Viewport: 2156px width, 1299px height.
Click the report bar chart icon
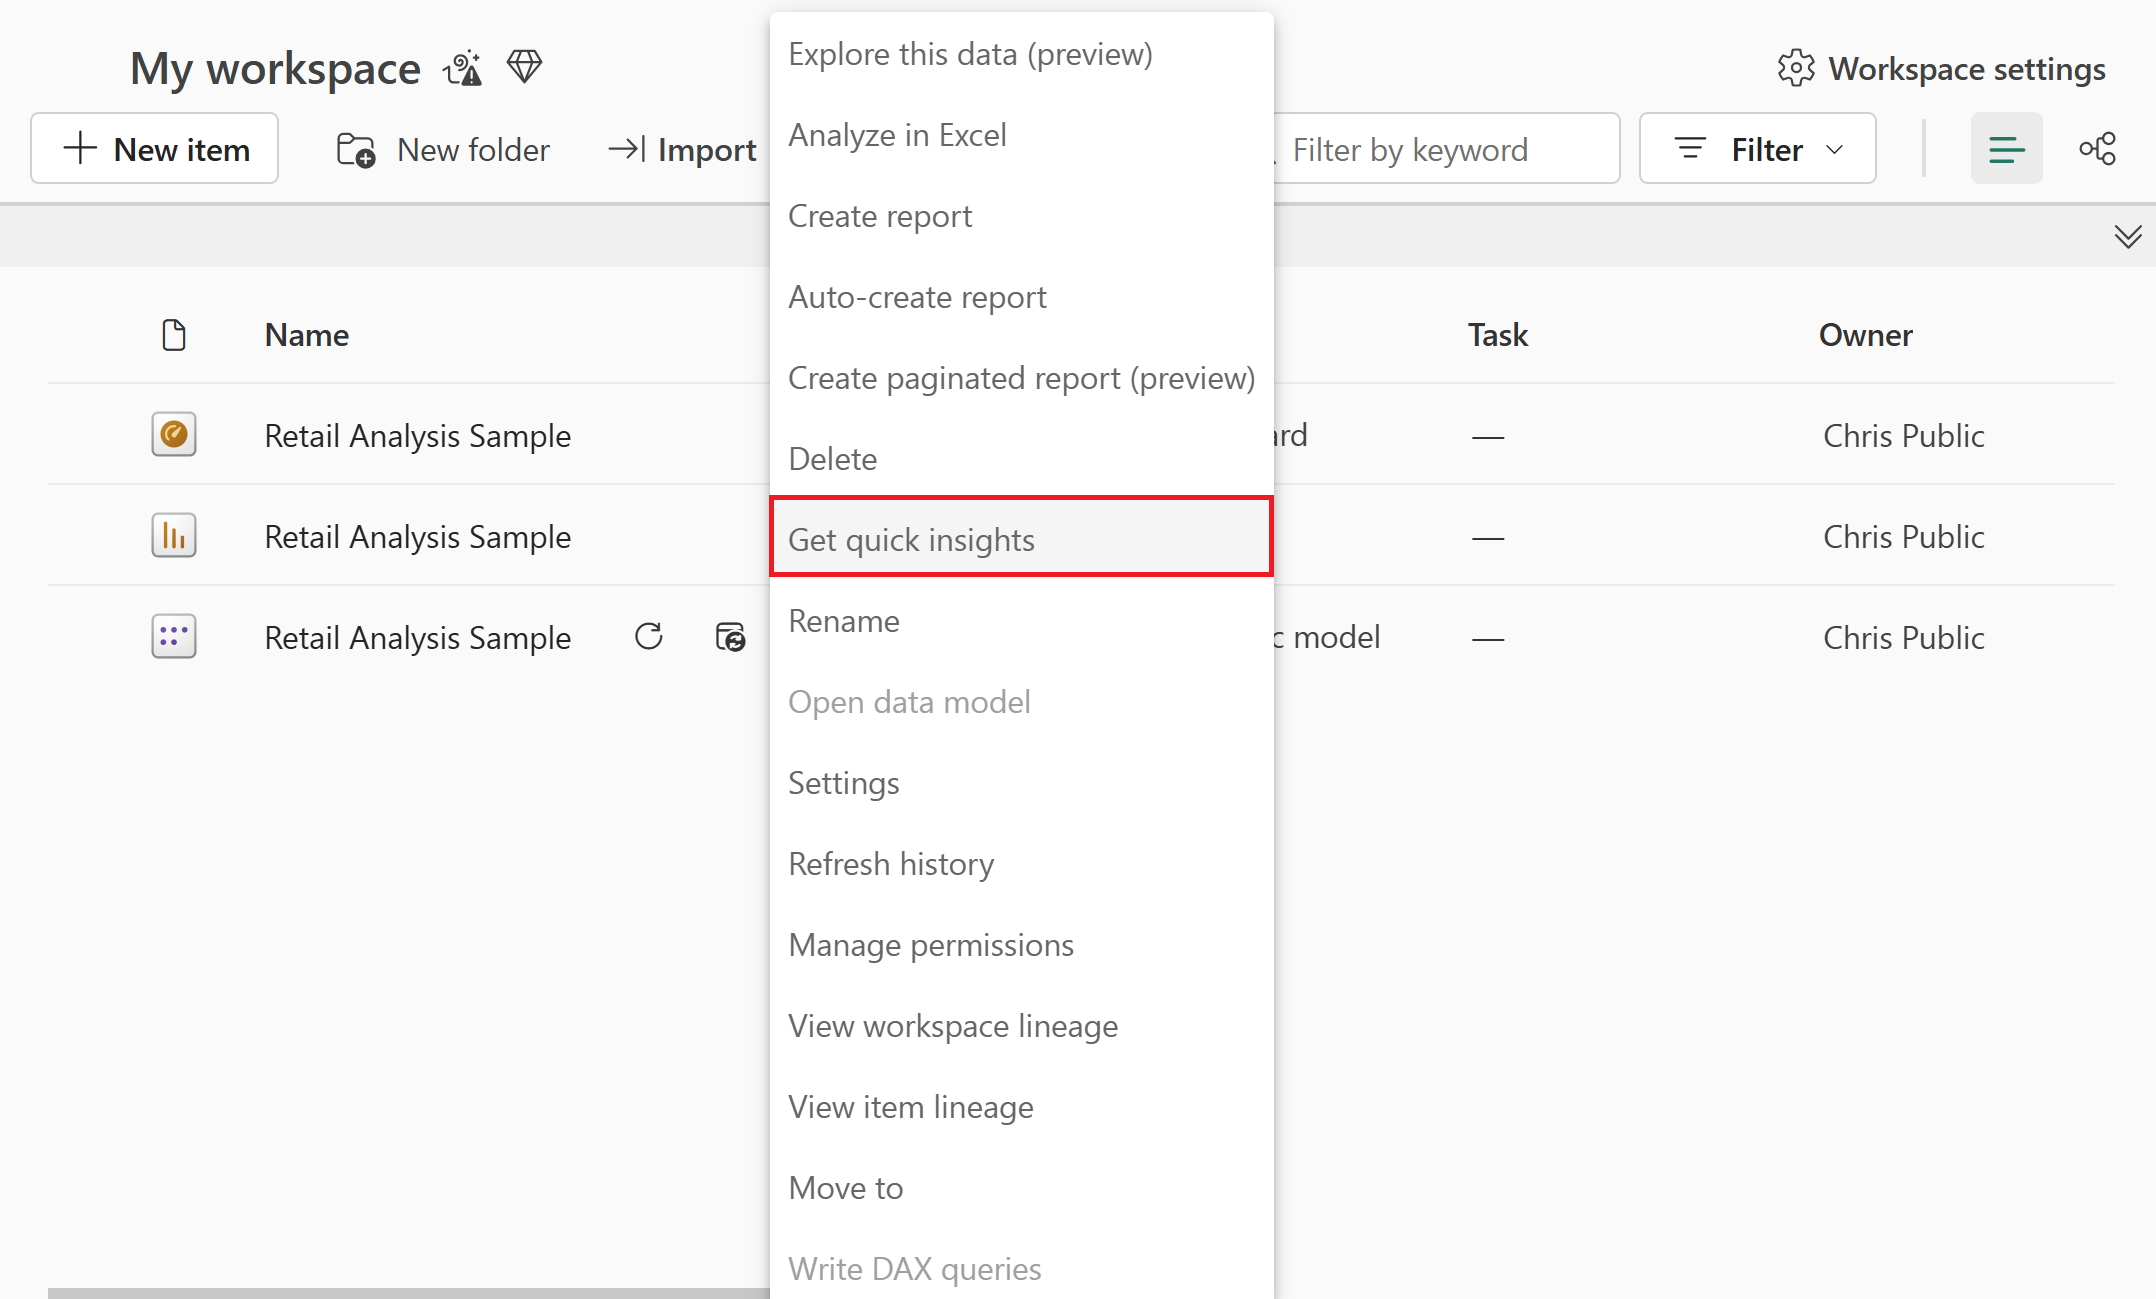[173, 536]
